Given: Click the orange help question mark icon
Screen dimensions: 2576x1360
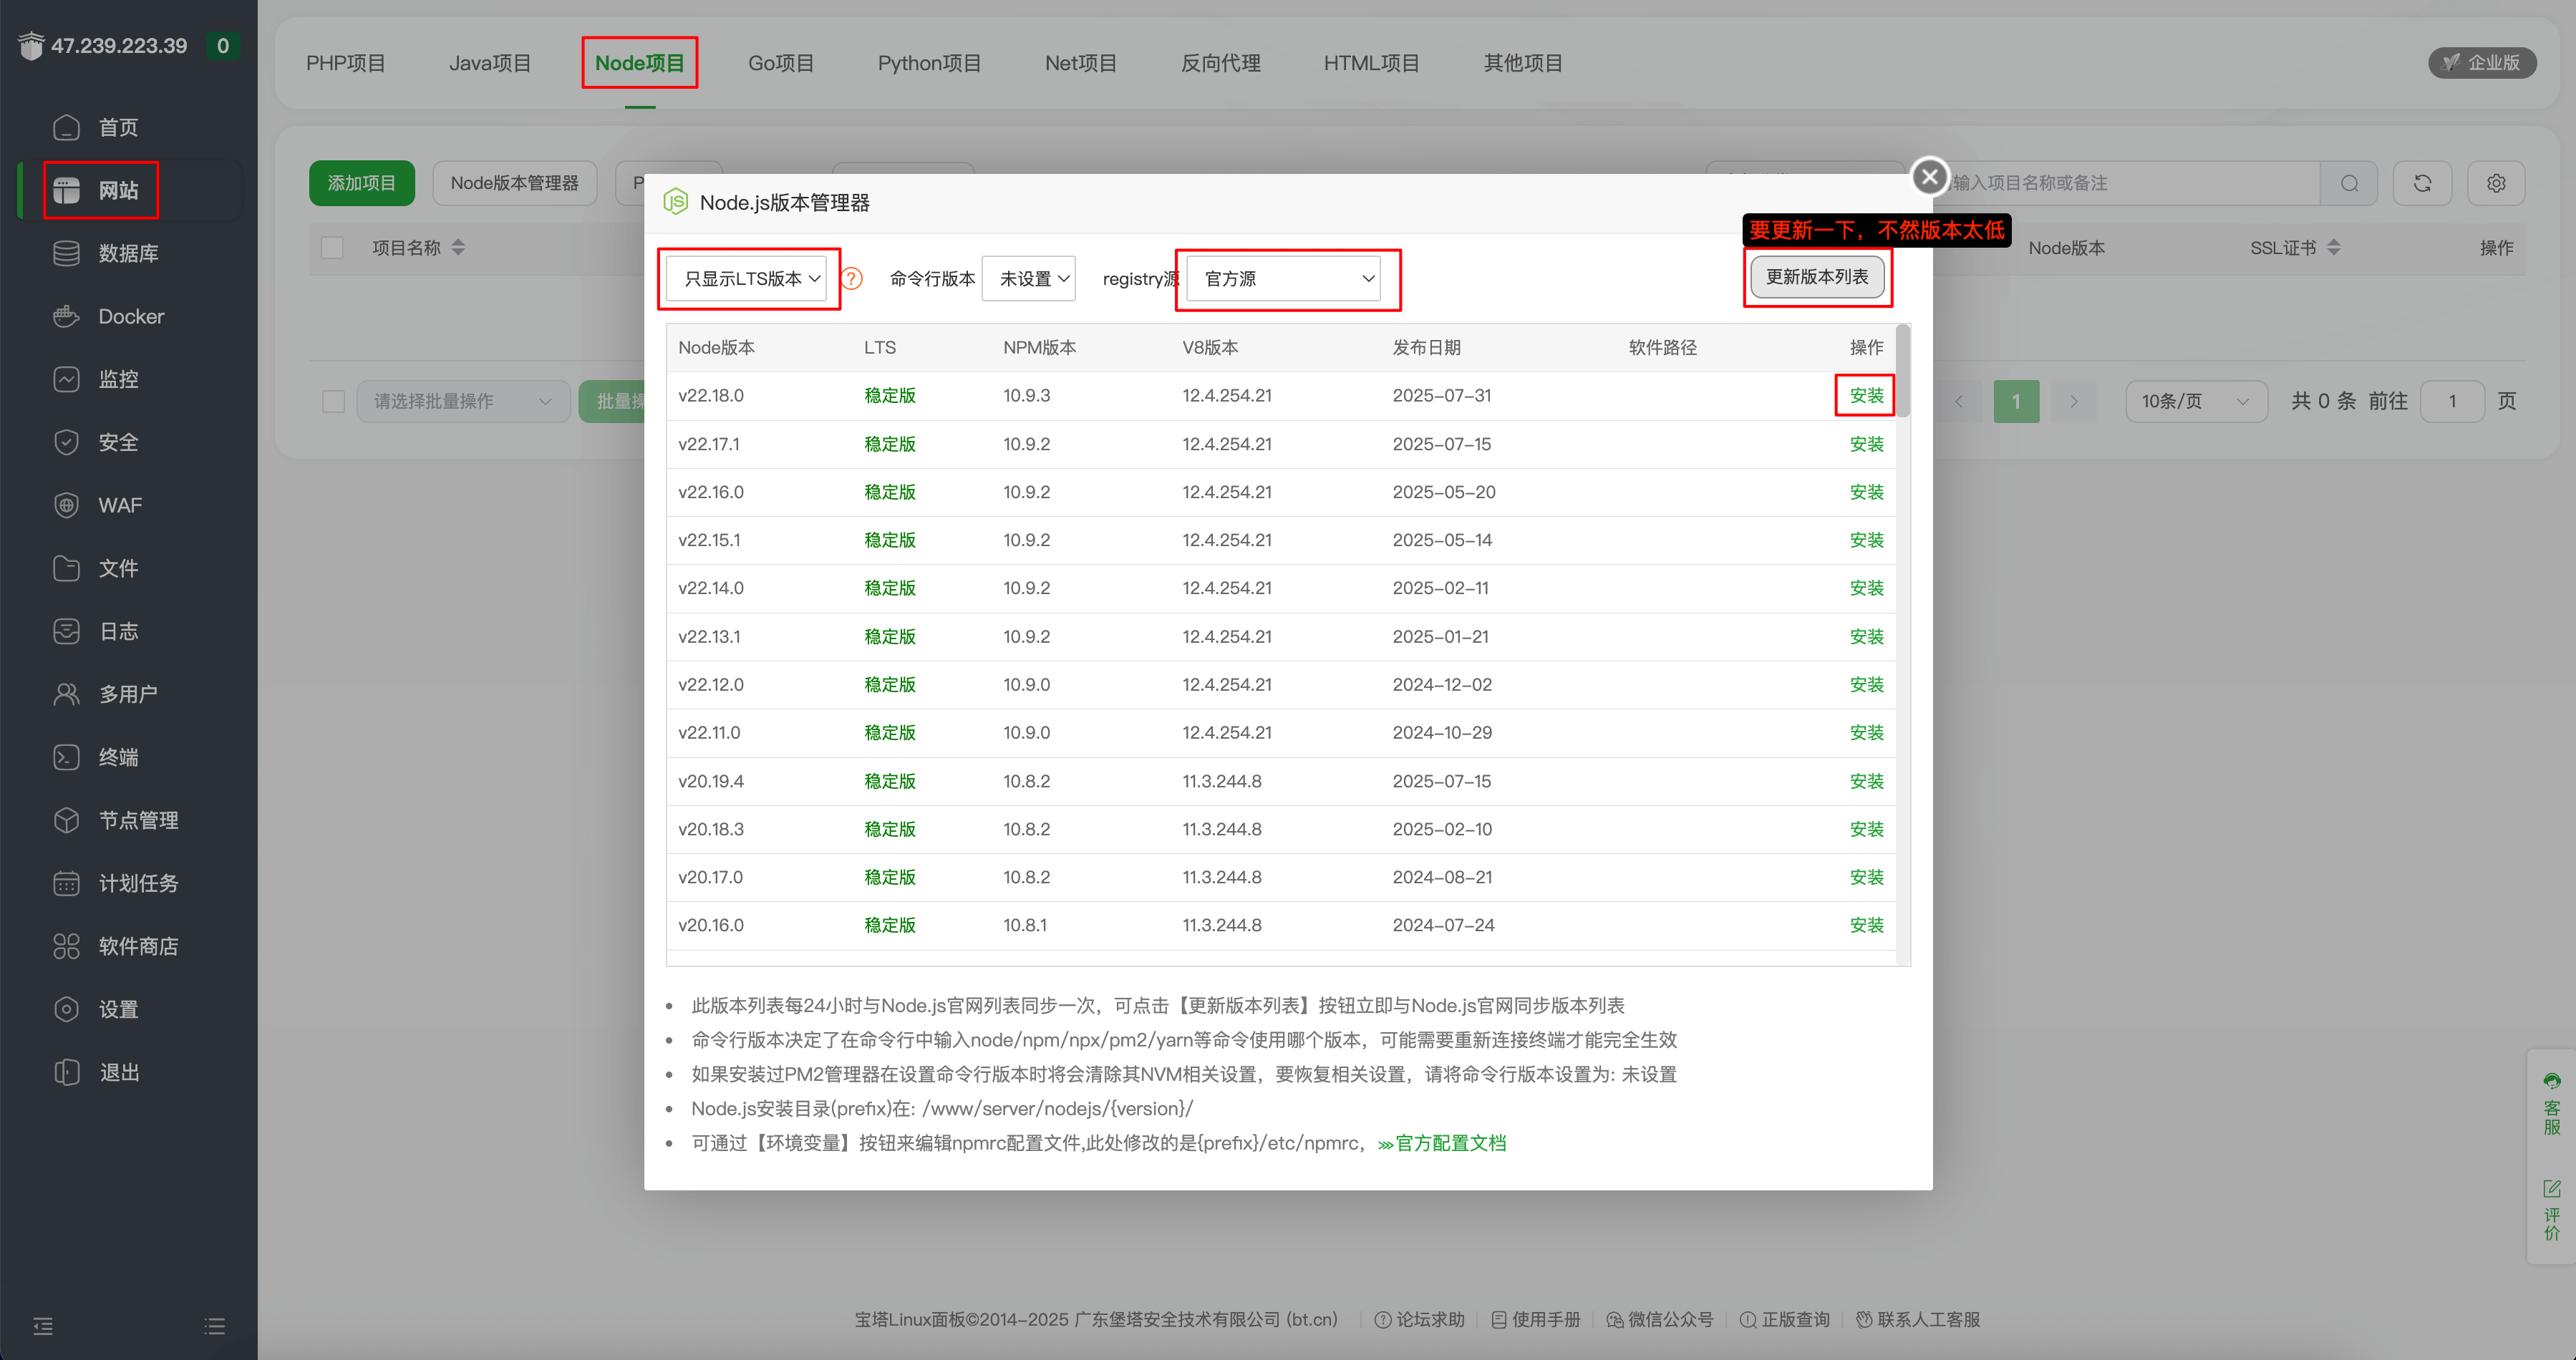Looking at the screenshot, I should (852, 278).
